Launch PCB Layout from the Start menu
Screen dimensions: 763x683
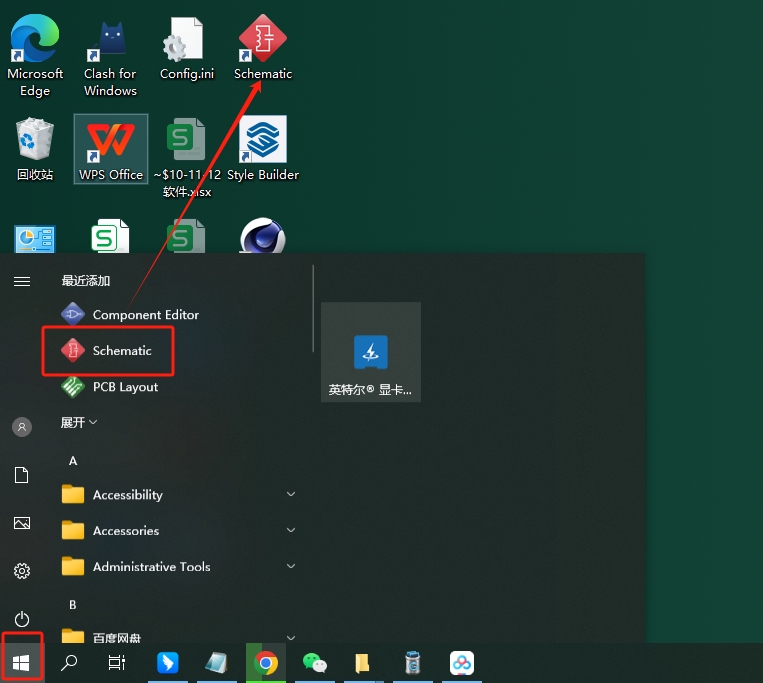(110, 387)
